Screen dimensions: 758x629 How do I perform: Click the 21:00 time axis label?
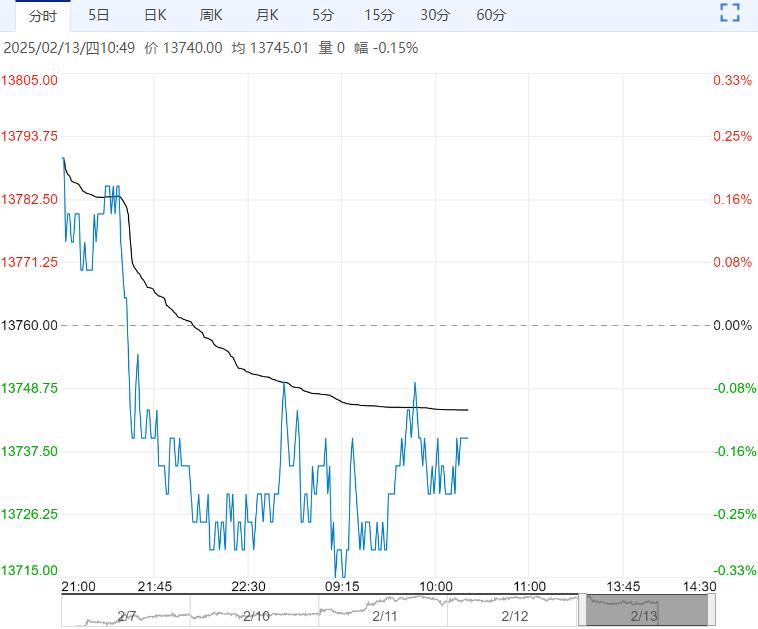(78, 586)
